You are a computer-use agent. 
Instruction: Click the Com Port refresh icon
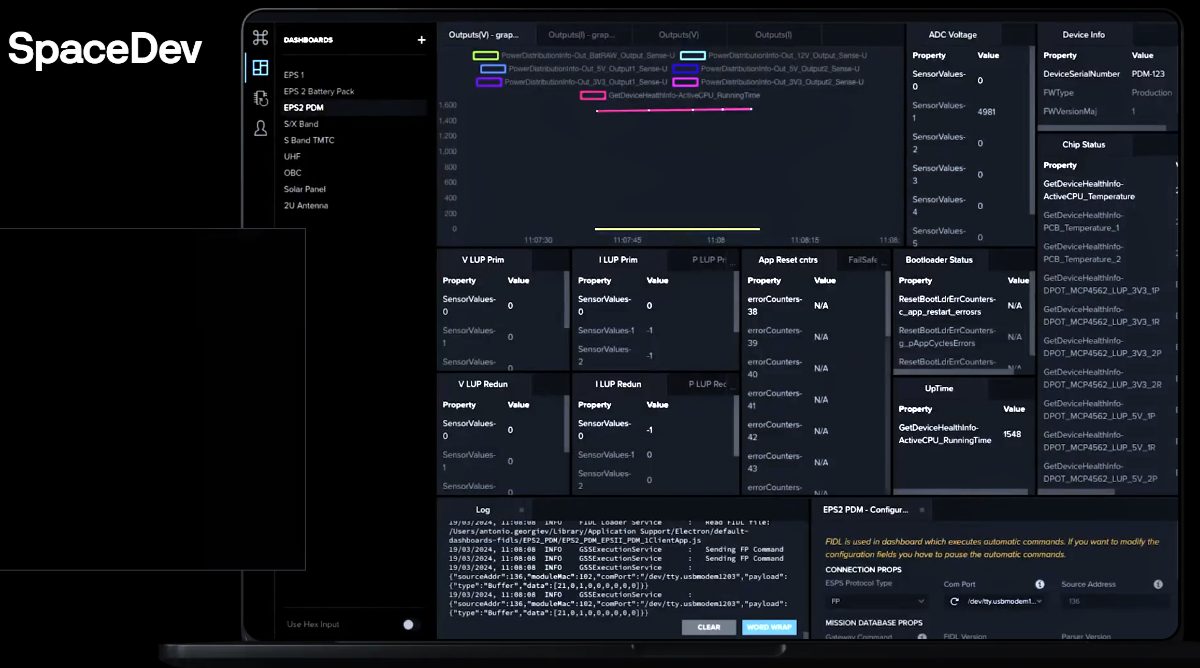click(954, 601)
